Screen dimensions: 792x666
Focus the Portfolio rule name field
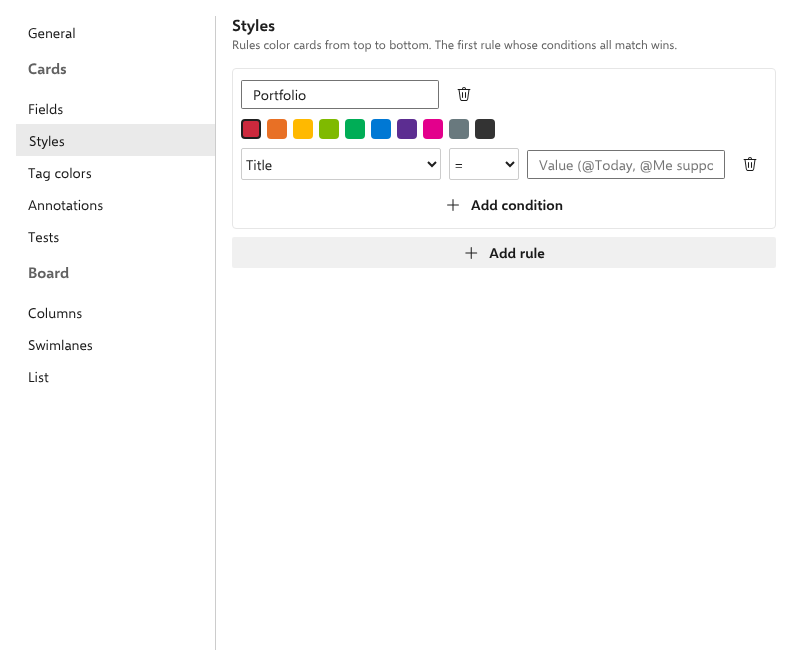340,94
